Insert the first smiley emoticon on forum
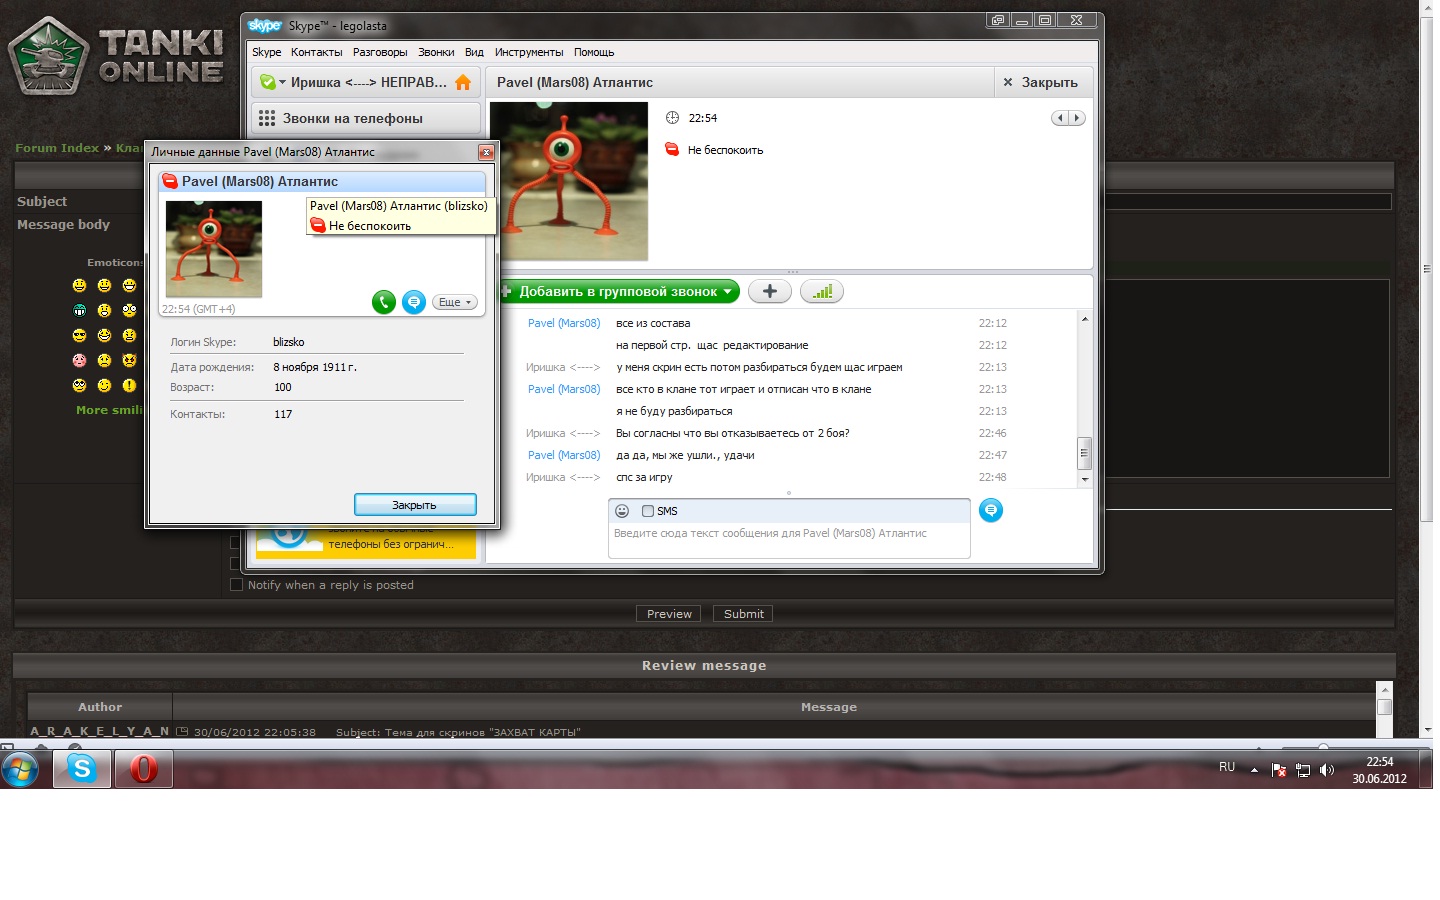The height and width of the screenshot is (900, 1440). coord(79,285)
